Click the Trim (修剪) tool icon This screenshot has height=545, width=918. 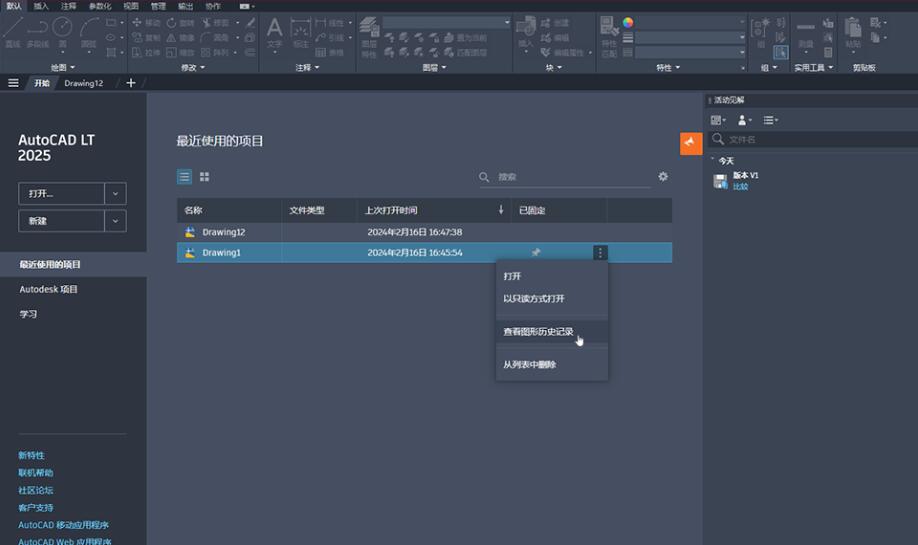(x=206, y=23)
